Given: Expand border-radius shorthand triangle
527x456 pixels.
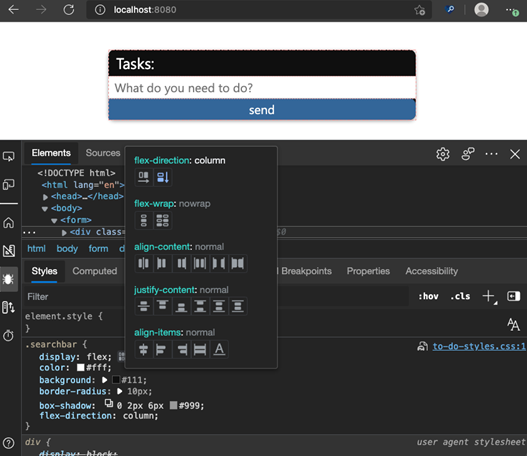Looking at the screenshot, I should (120, 391).
